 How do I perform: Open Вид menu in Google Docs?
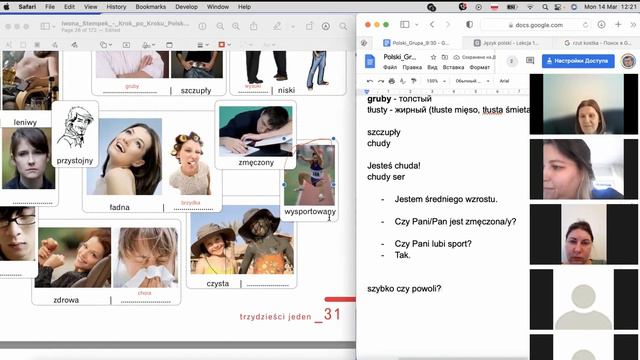click(x=432, y=67)
